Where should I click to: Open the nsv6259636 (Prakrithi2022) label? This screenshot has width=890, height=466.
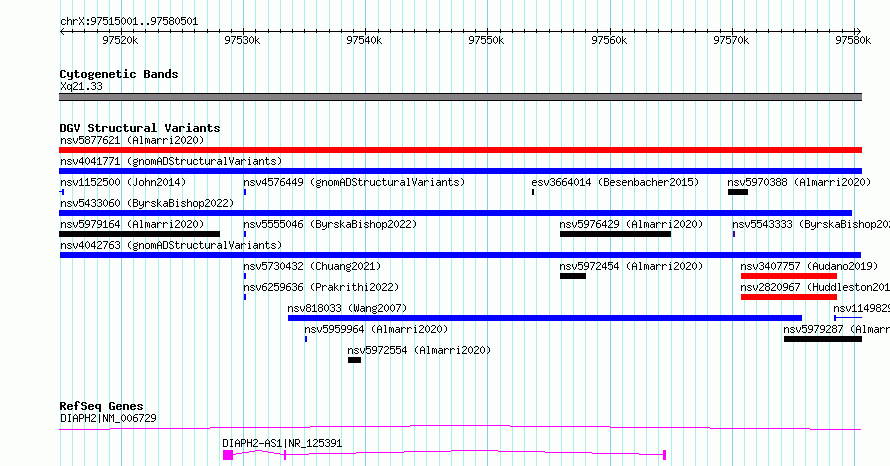[x=321, y=287]
